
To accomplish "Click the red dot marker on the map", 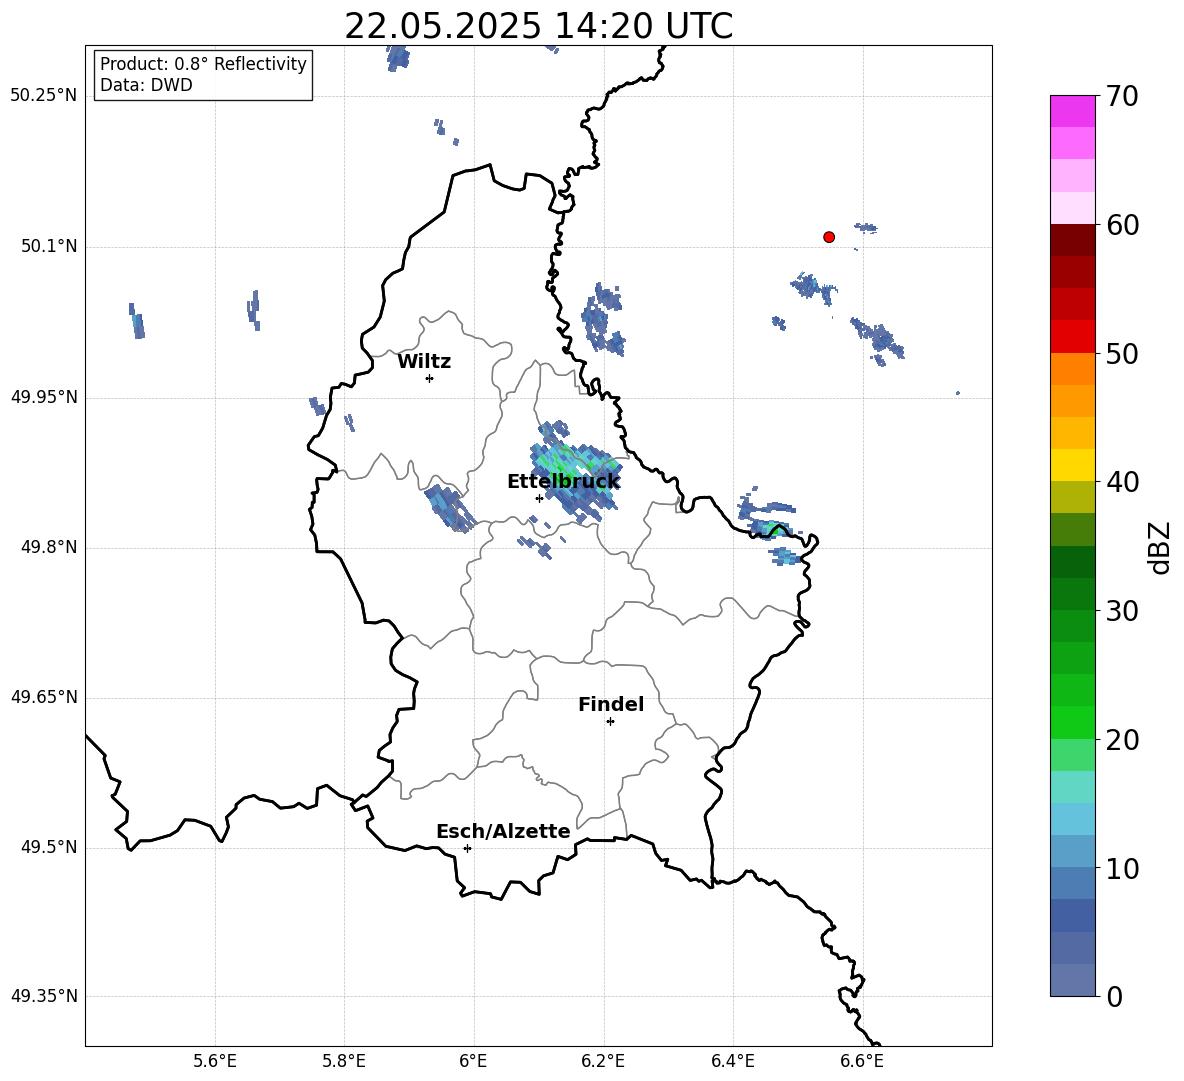I will [x=829, y=237].
